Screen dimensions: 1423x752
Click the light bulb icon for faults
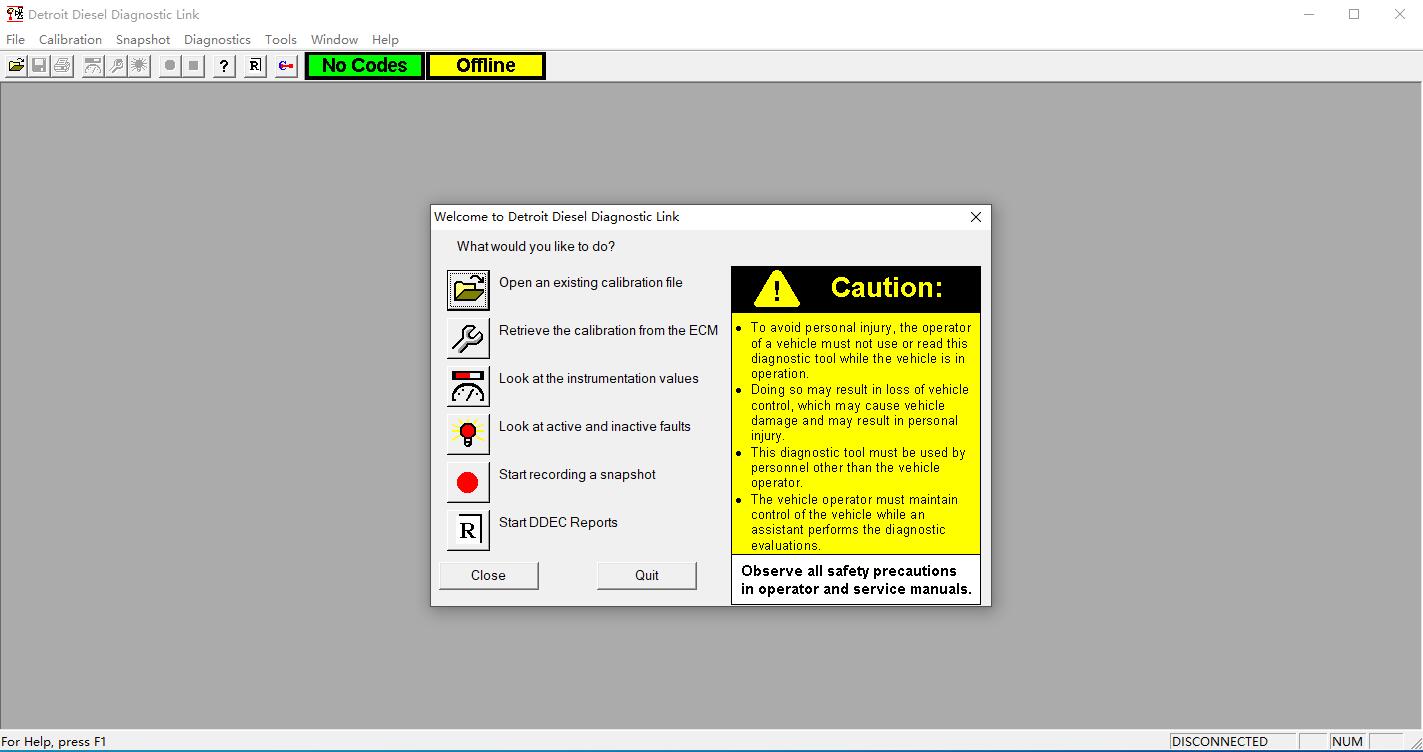tap(468, 434)
